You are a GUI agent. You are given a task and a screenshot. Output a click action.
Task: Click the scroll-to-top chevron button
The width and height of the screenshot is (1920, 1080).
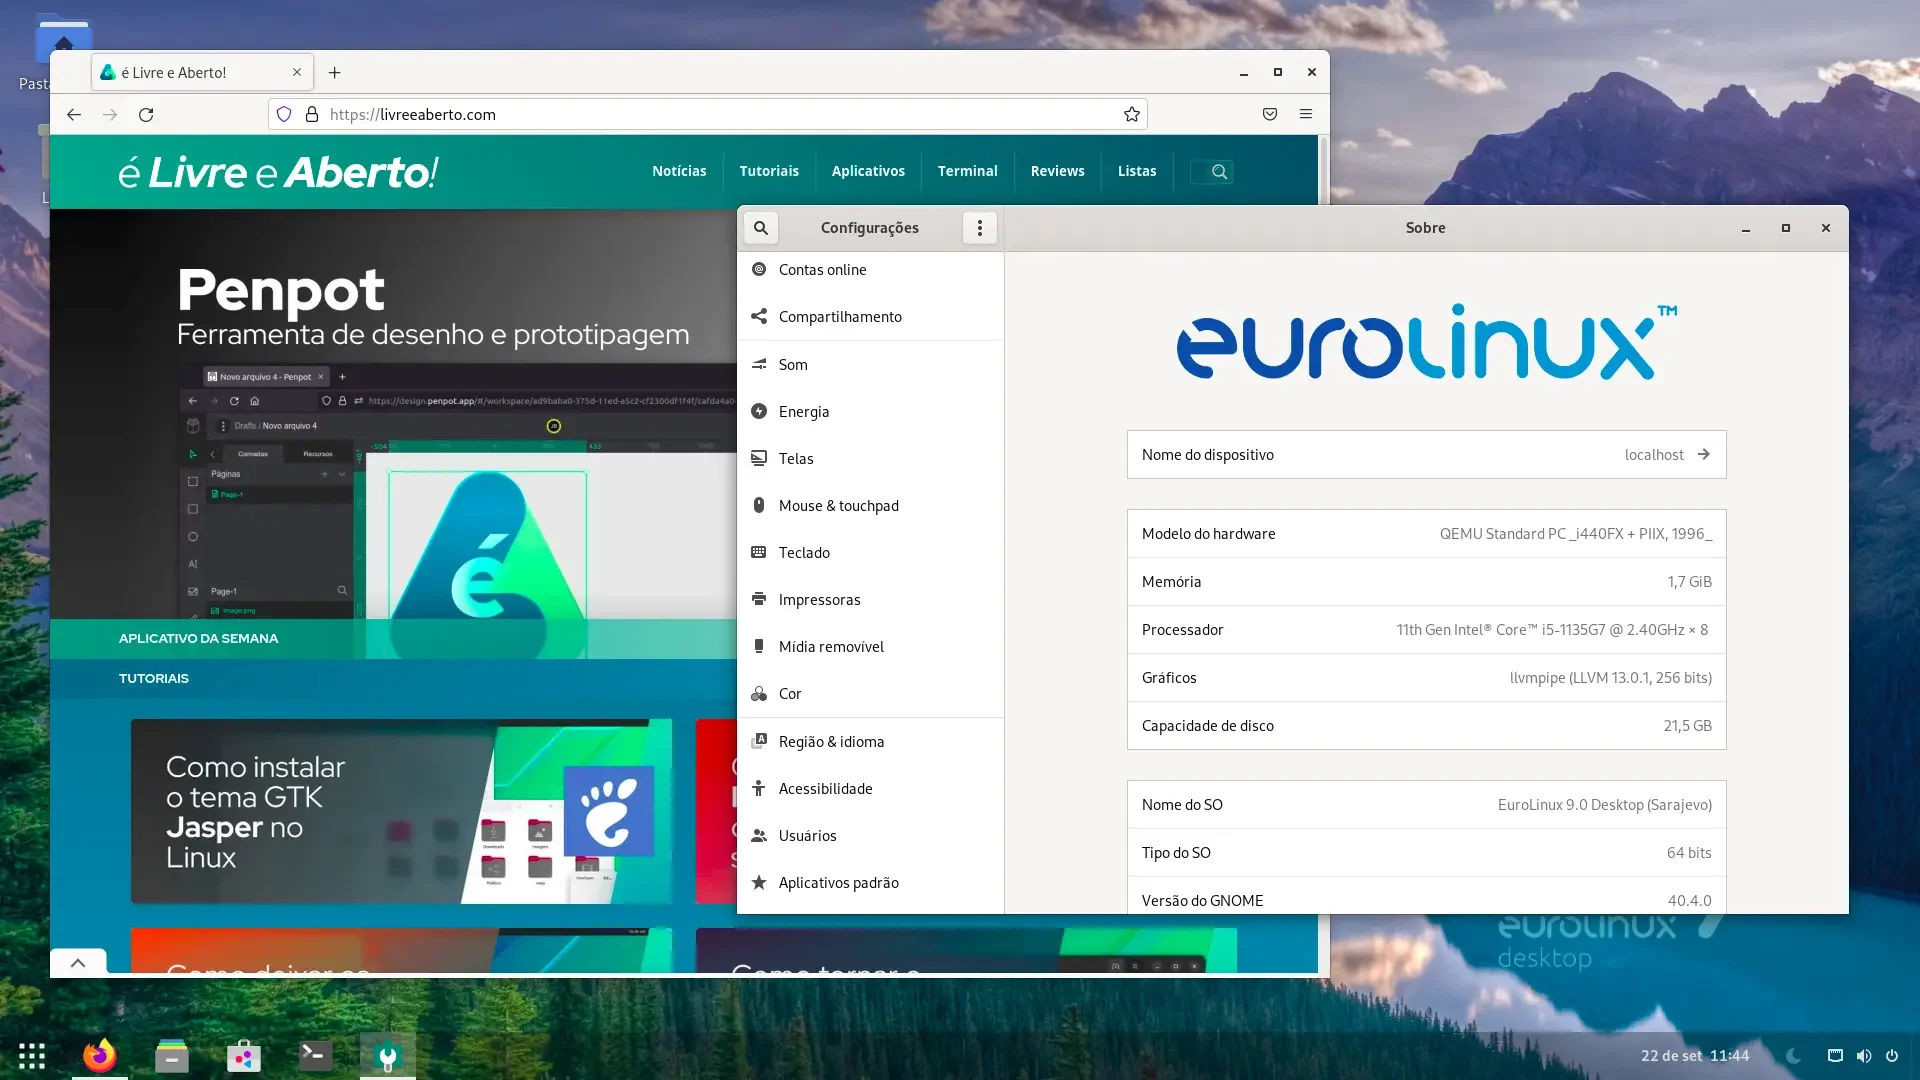point(78,963)
